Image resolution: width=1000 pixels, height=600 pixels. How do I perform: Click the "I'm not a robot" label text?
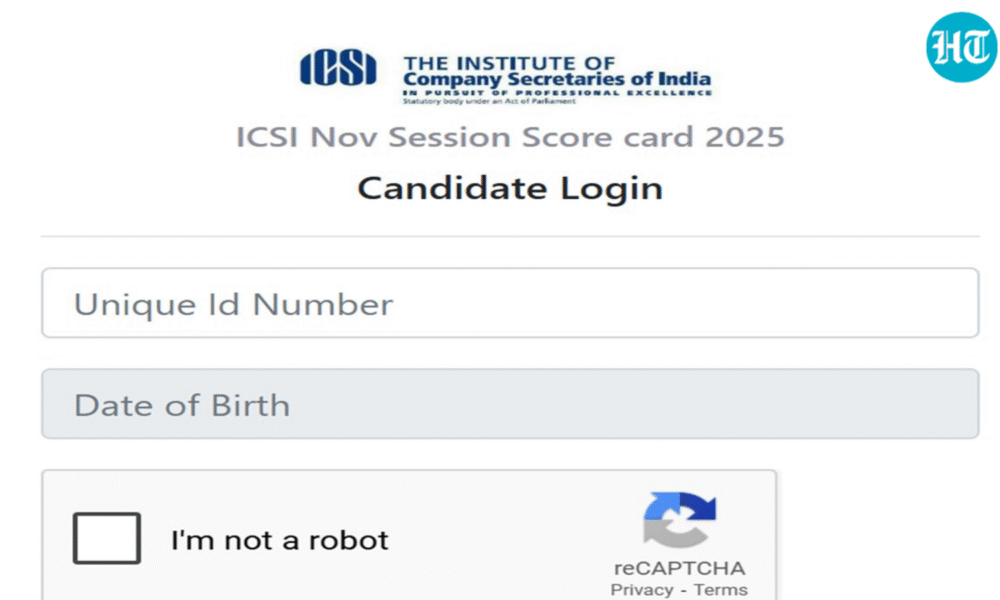[279, 540]
